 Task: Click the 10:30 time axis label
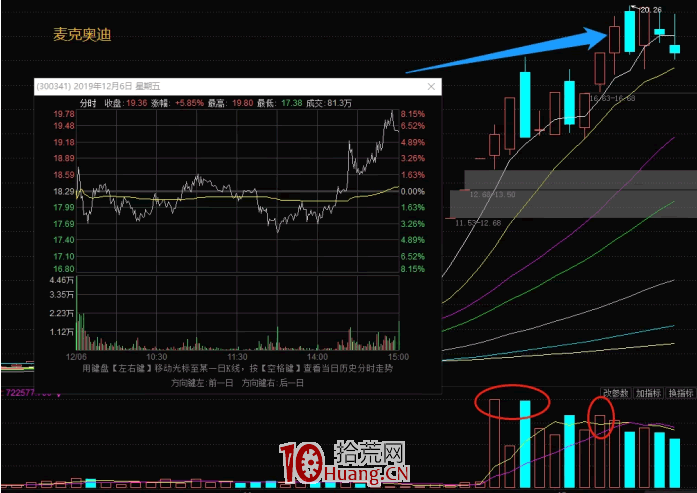coord(157,357)
